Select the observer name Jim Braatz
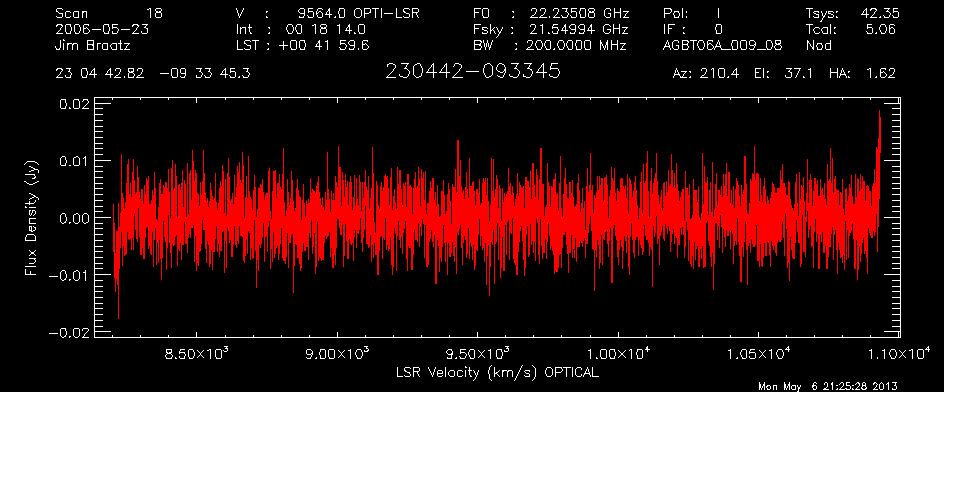962x490 pixels. pyautogui.click(x=94, y=46)
